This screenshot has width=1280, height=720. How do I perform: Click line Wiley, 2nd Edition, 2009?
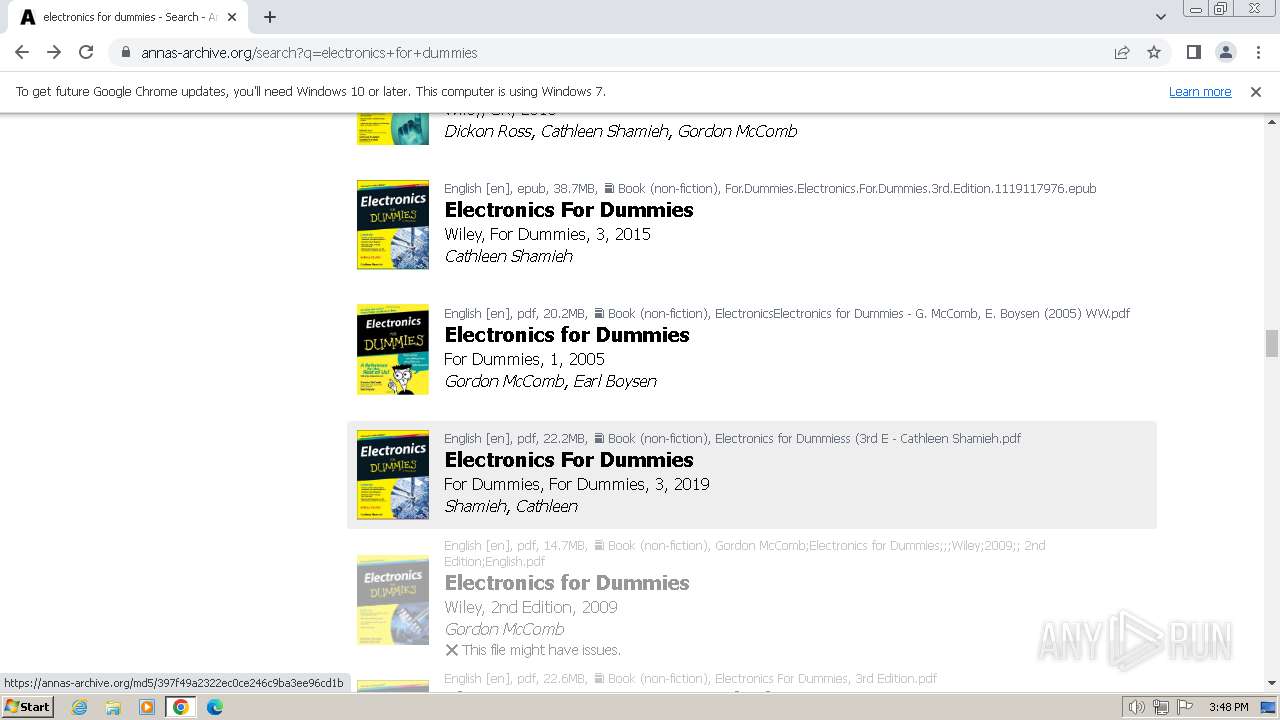(x=531, y=607)
